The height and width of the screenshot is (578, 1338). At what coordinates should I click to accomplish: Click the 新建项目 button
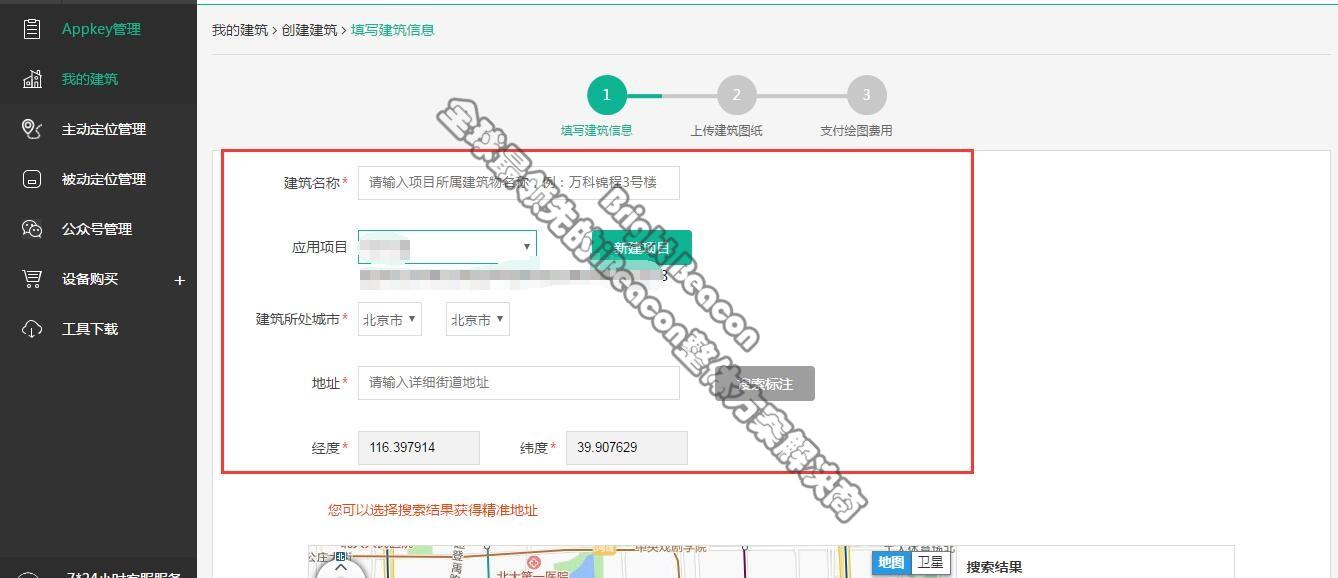pos(642,248)
